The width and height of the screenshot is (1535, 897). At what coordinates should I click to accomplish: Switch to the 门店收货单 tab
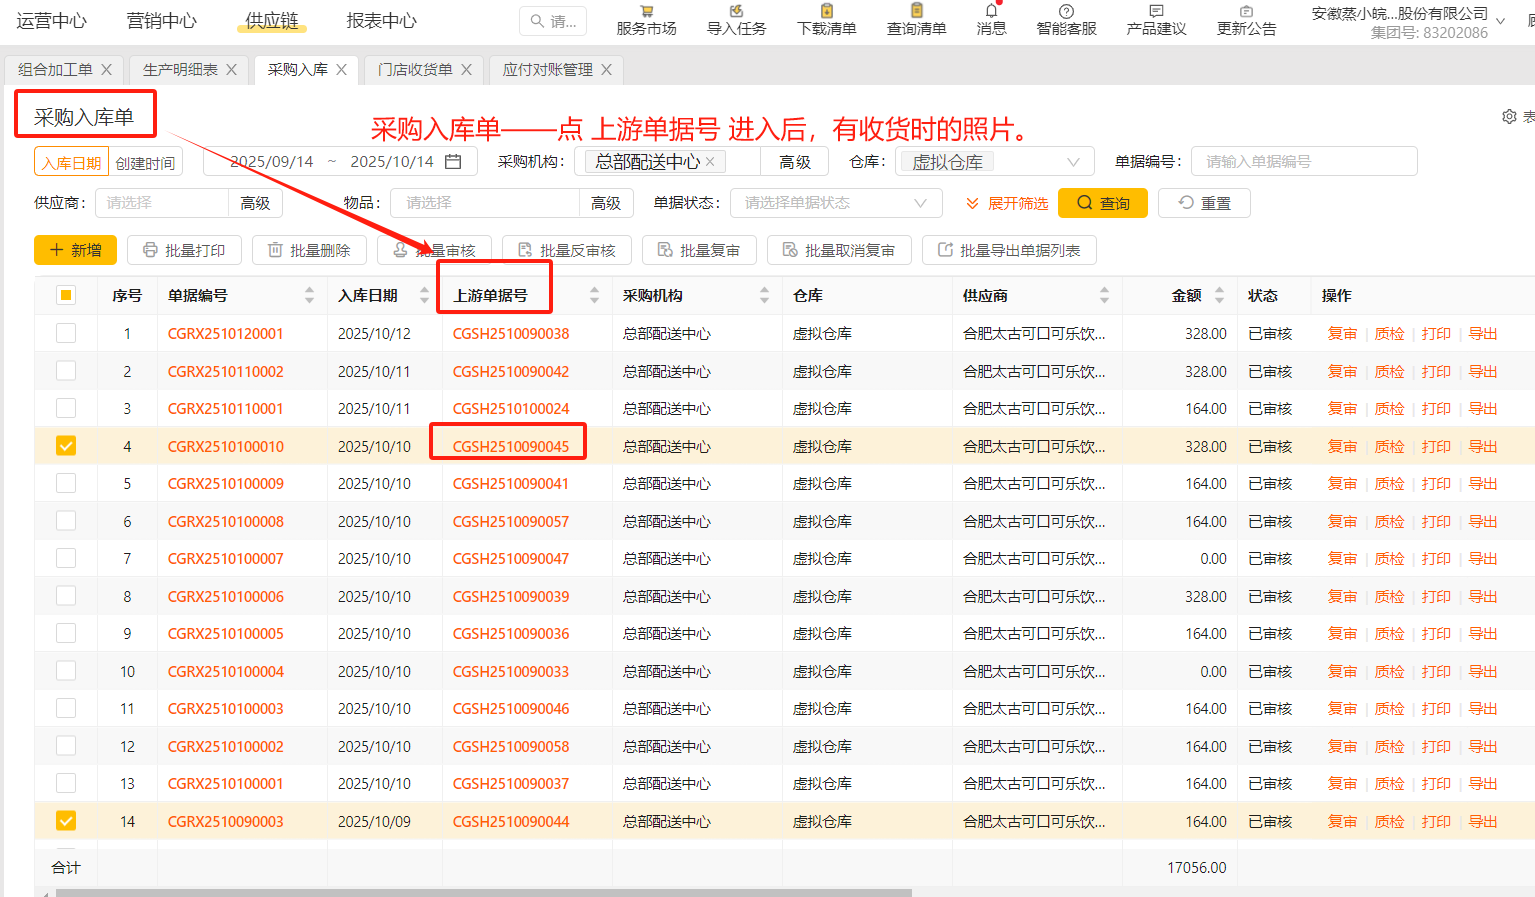click(414, 70)
